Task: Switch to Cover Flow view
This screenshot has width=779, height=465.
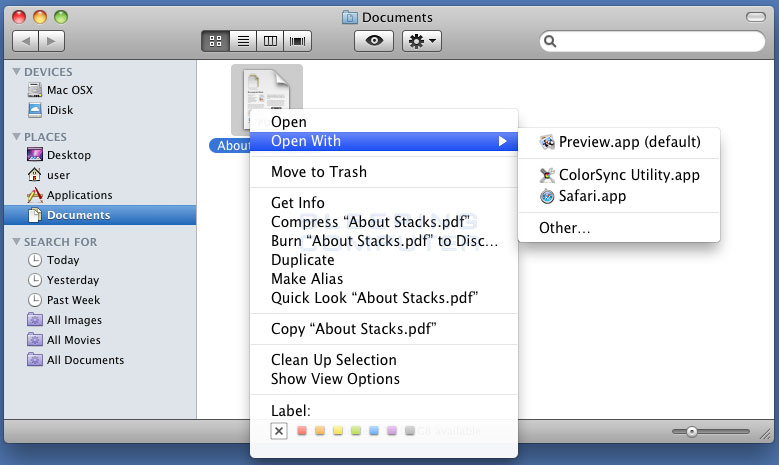Action: click(298, 41)
